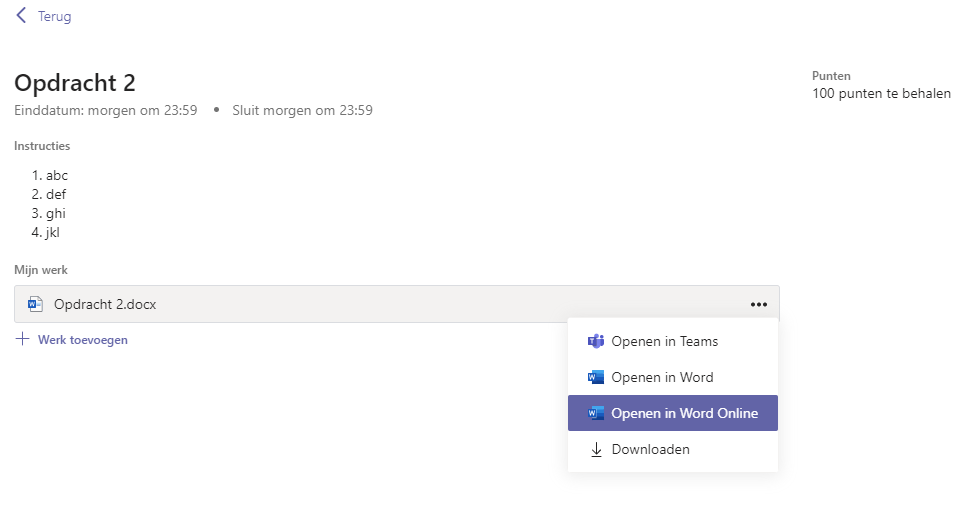This screenshot has height=518, width=959.
Task: Click the Einddatum: morgen om 23:59 text
Action: coord(106,110)
